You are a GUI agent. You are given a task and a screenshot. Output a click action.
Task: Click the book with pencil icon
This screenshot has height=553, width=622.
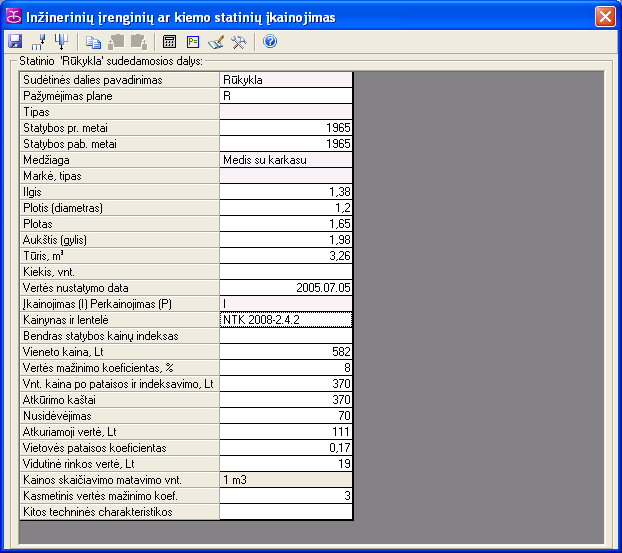pyautogui.click(x=216, y=42)
